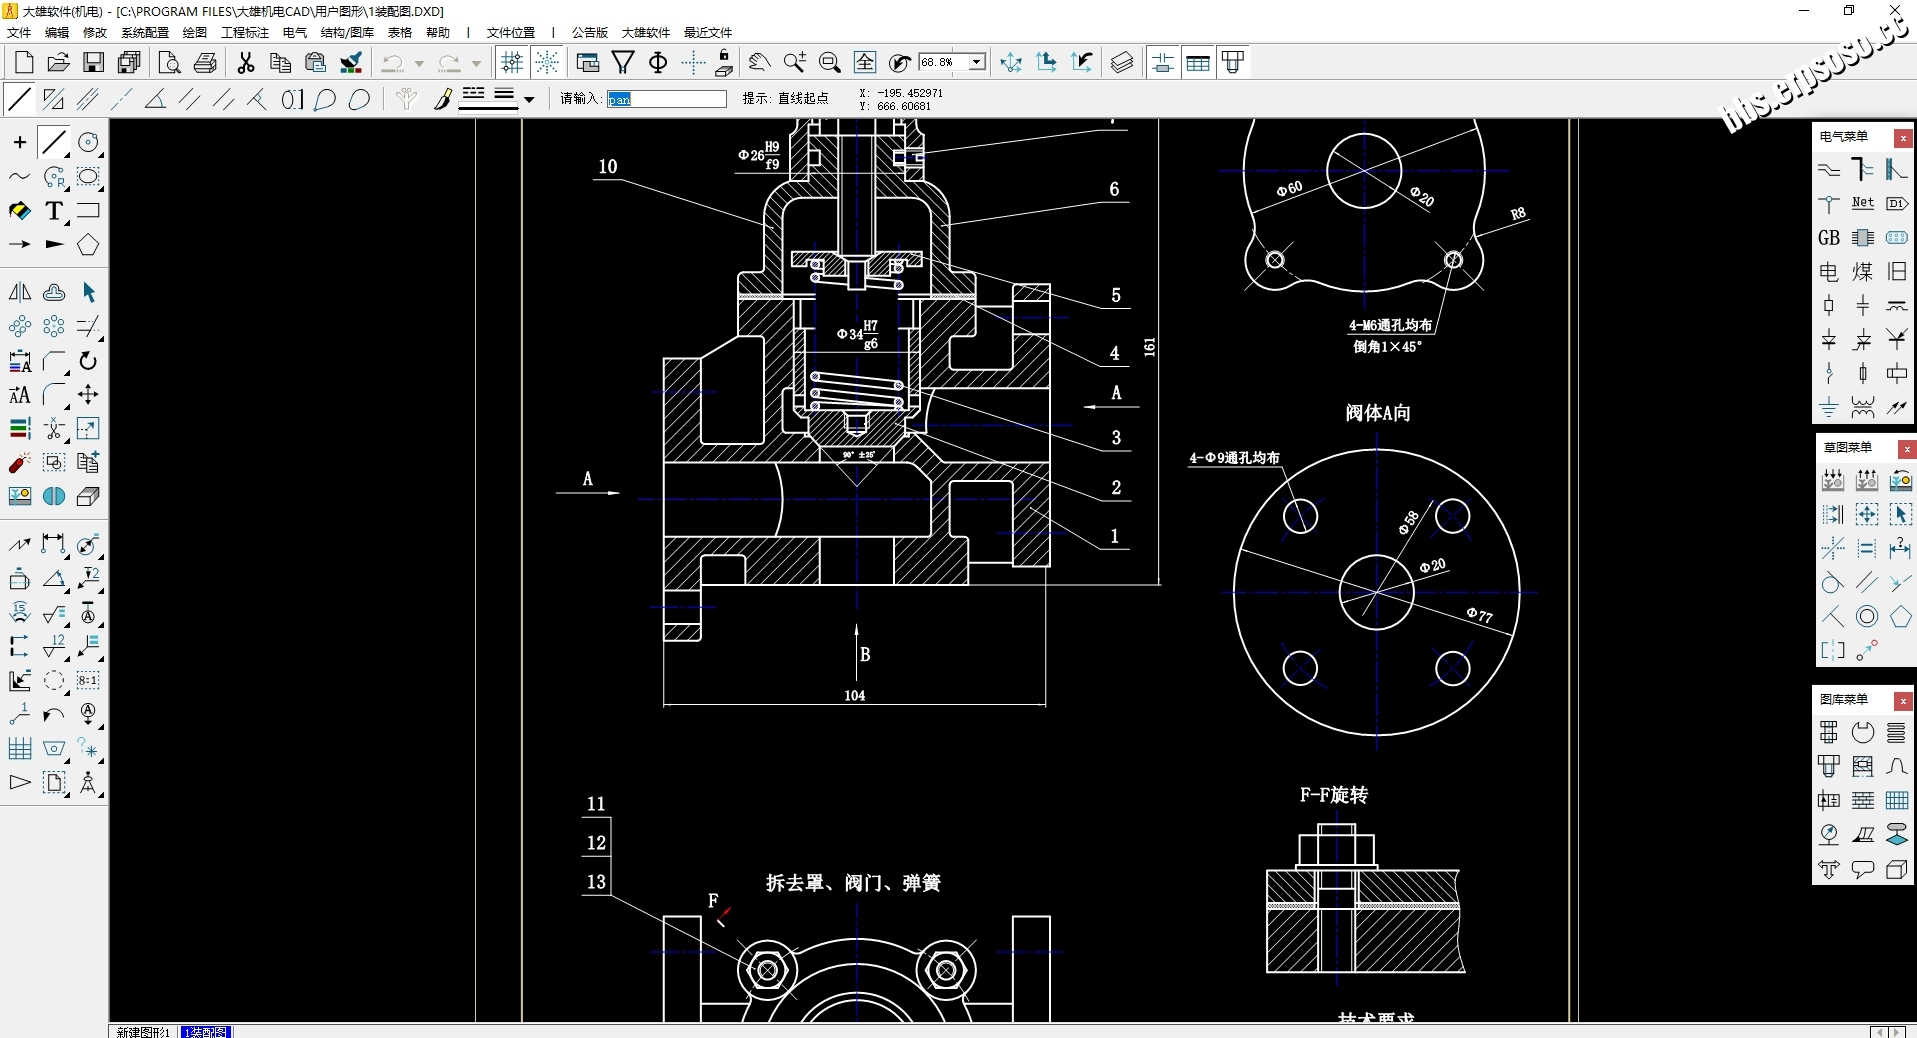
Task: Zoom in with the magnifier plus icon
Action: pyautogui.click(x=795, y=63)
